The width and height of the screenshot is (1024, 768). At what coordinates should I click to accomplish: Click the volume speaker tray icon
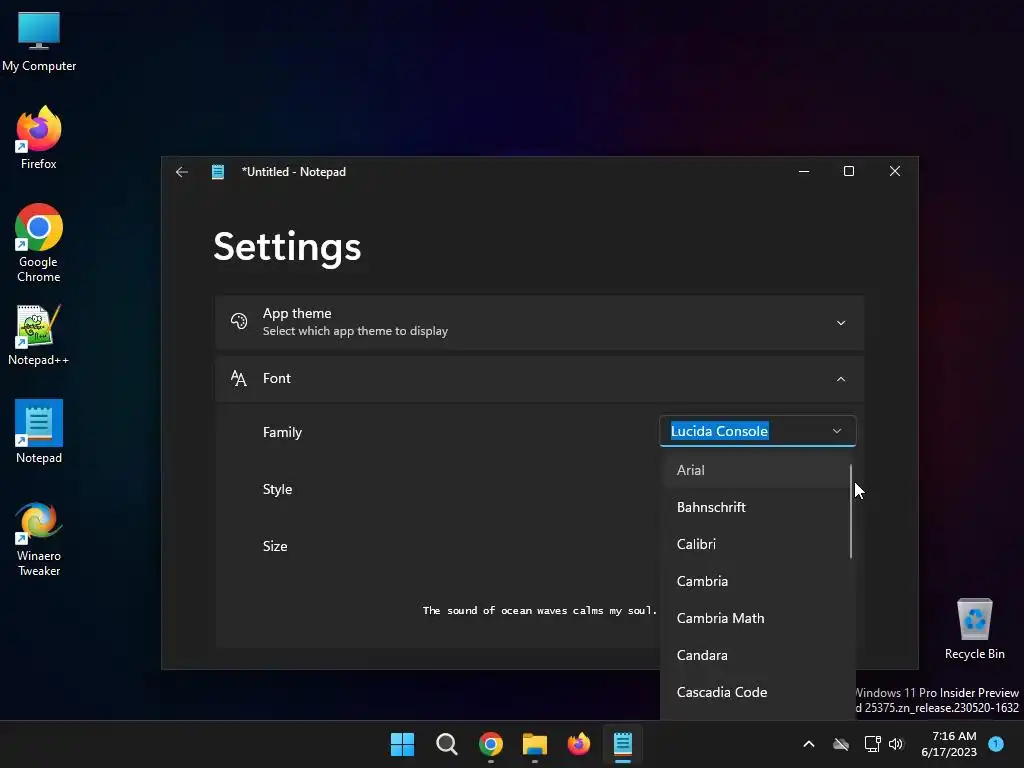tap(896, 744)
